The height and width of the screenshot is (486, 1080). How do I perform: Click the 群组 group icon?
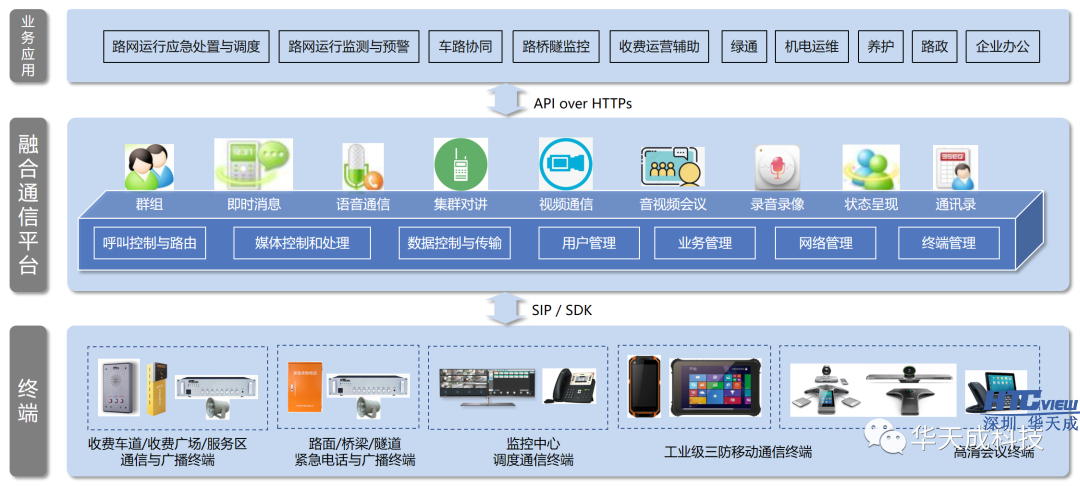pos(149,166)
